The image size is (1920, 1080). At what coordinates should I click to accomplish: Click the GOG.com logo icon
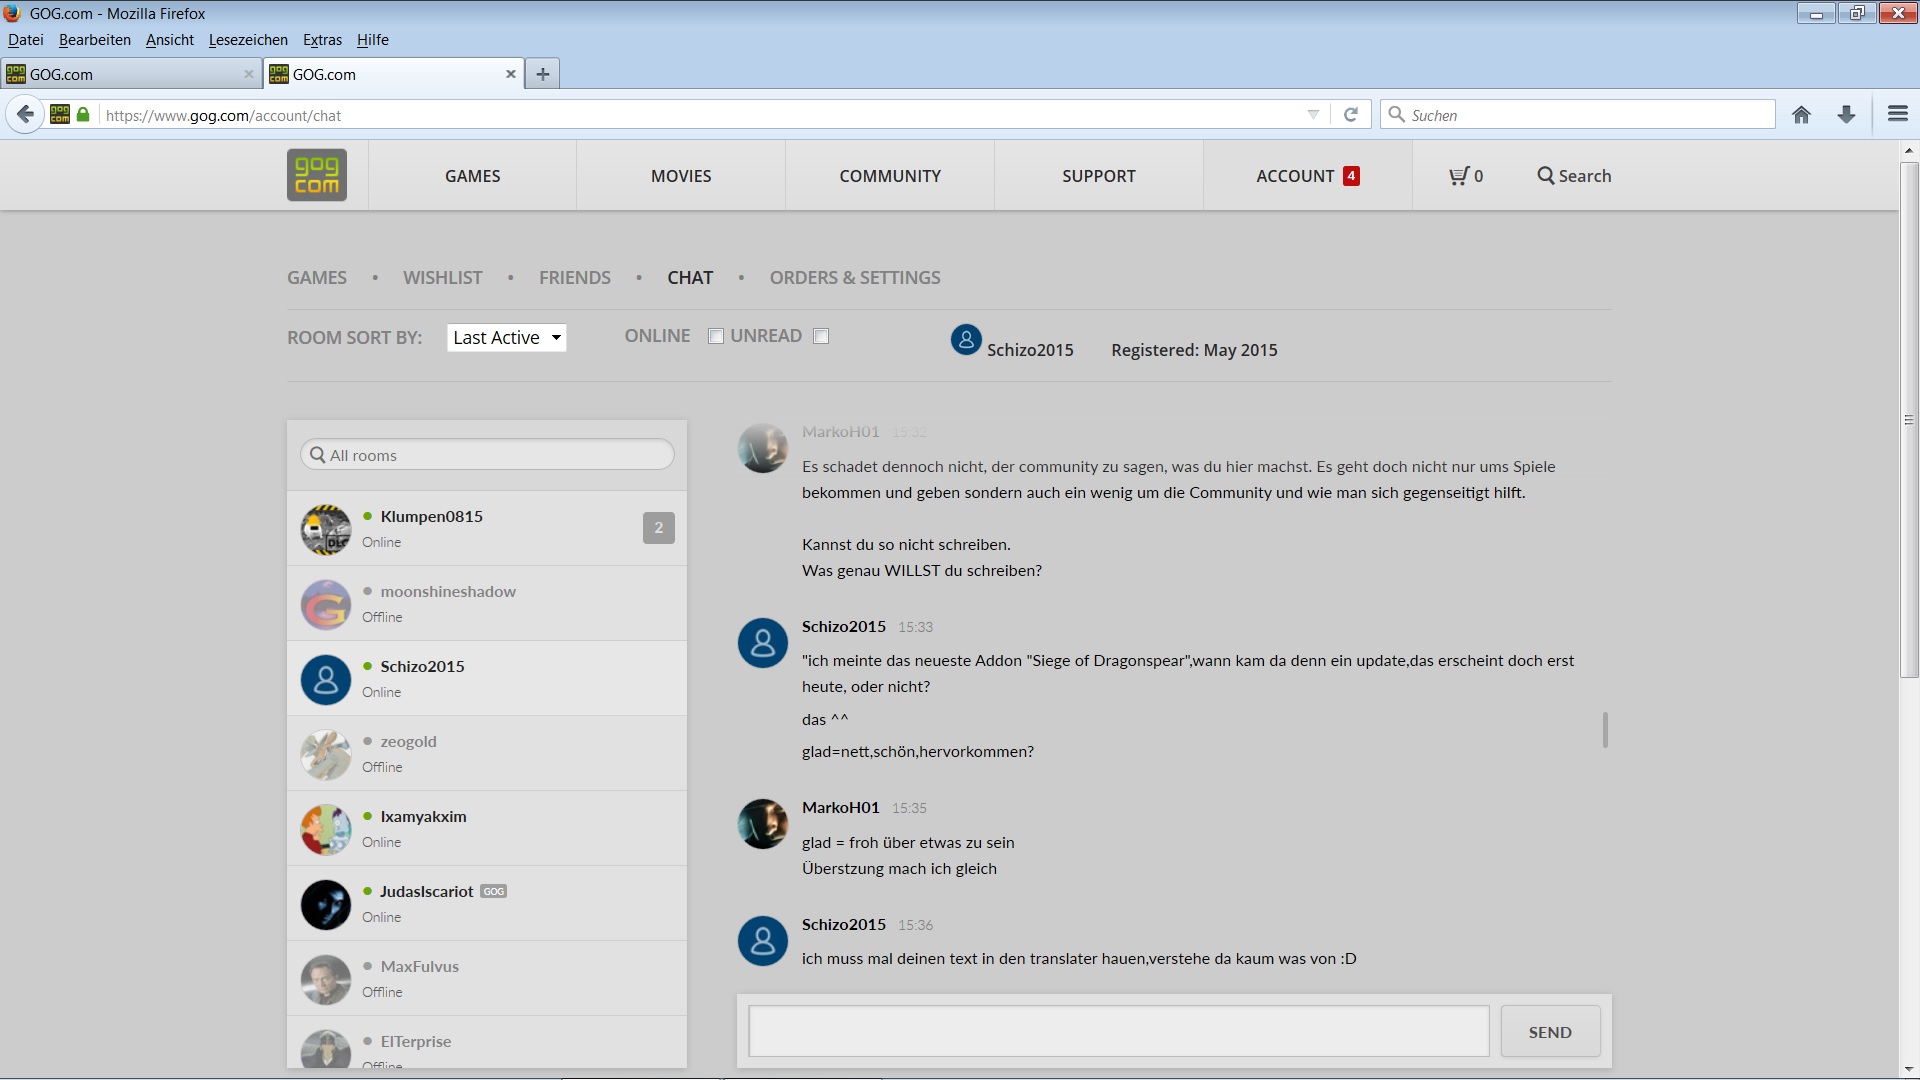coord(316,175)
